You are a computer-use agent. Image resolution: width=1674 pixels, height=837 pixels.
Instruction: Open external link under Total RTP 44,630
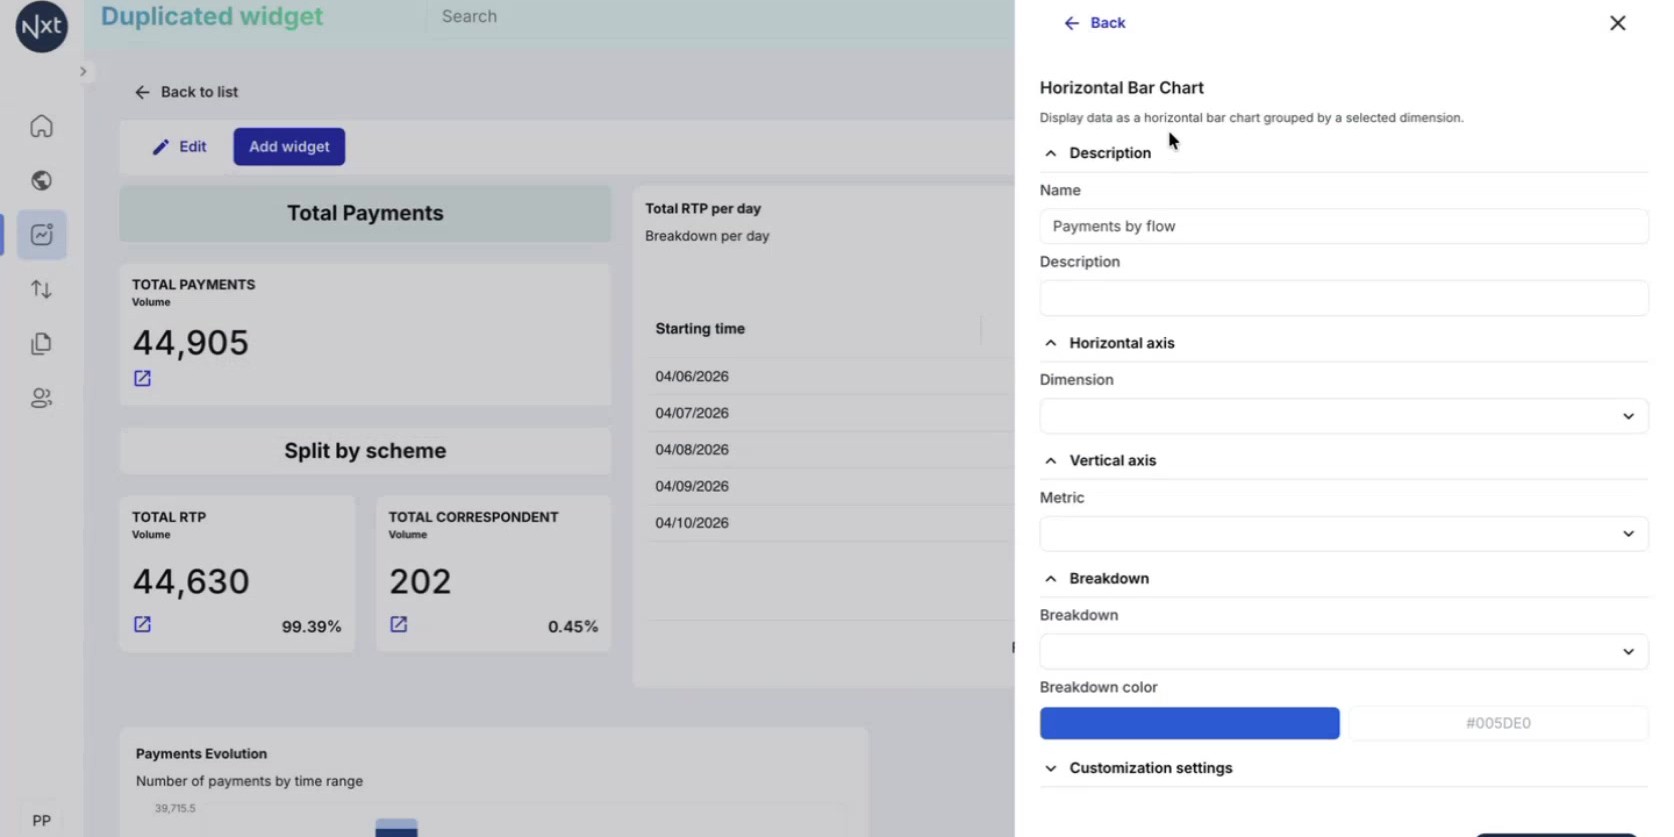142,624
